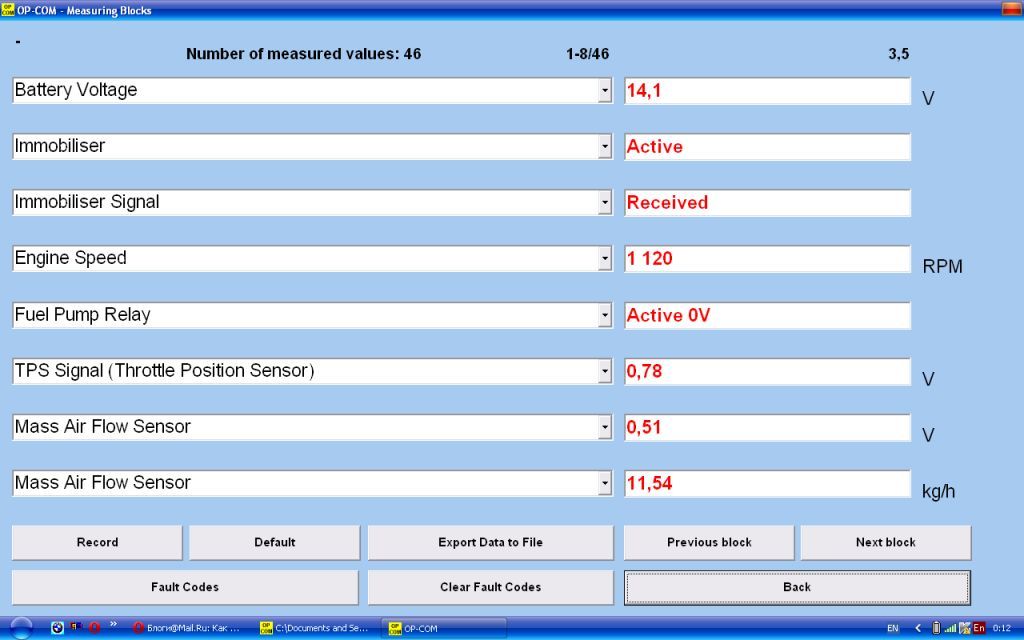Image resolution: width=1024 pixels, height=640 pixels.
Task: Open the Windows Start button
Action: pos(21,628)
